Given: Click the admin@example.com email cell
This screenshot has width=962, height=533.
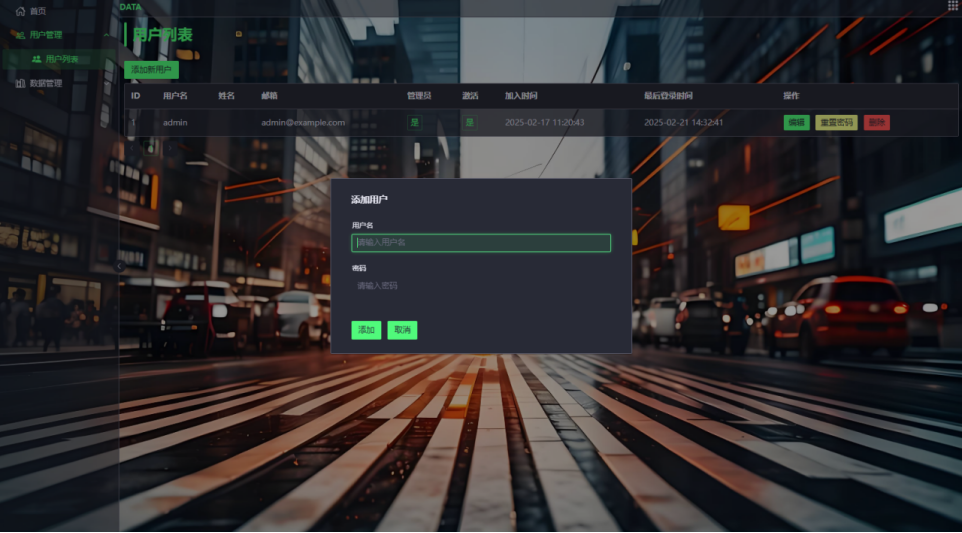Looking at the screenshot, I should [303, 123].
